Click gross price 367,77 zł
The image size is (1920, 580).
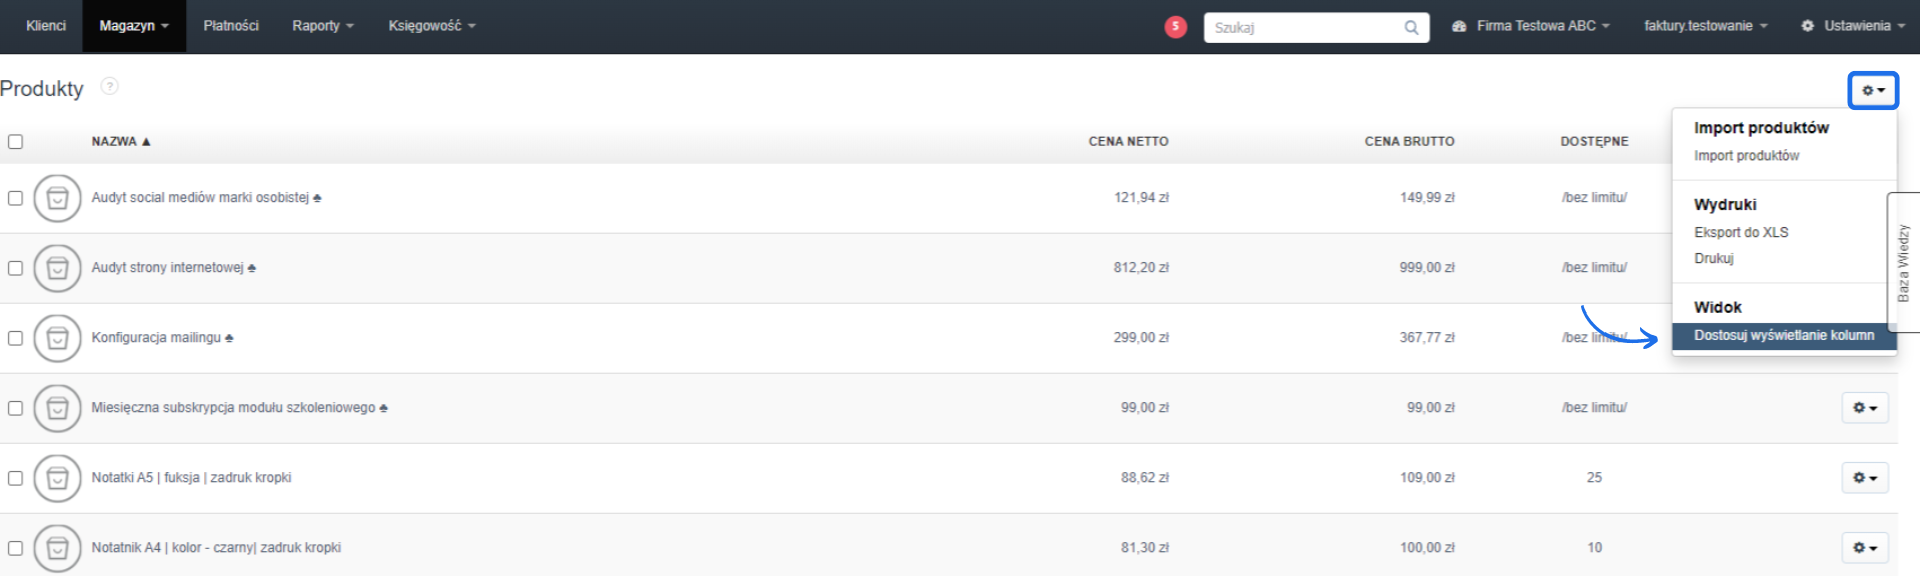coord(1426,338)
